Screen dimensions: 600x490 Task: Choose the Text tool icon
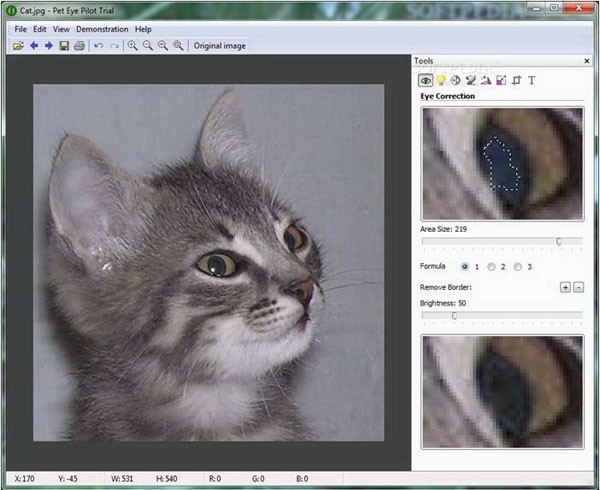point(532,80)
